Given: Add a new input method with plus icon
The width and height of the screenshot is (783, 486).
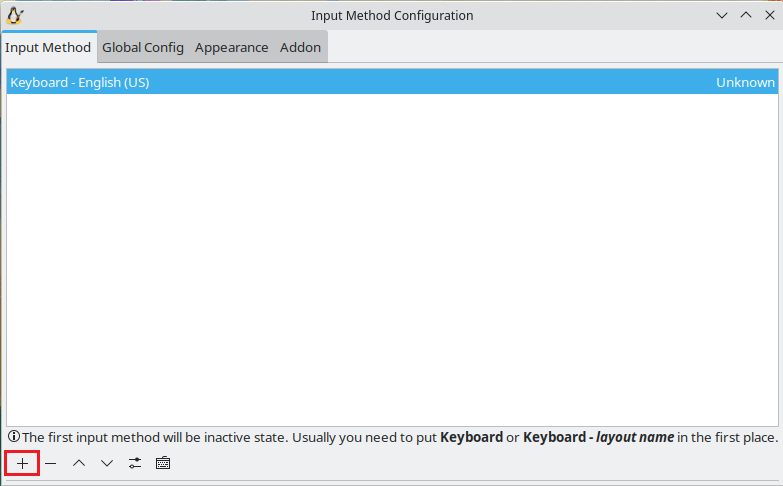Looking at the screenshot, I should pyautogui.click(x=22, y=464).
